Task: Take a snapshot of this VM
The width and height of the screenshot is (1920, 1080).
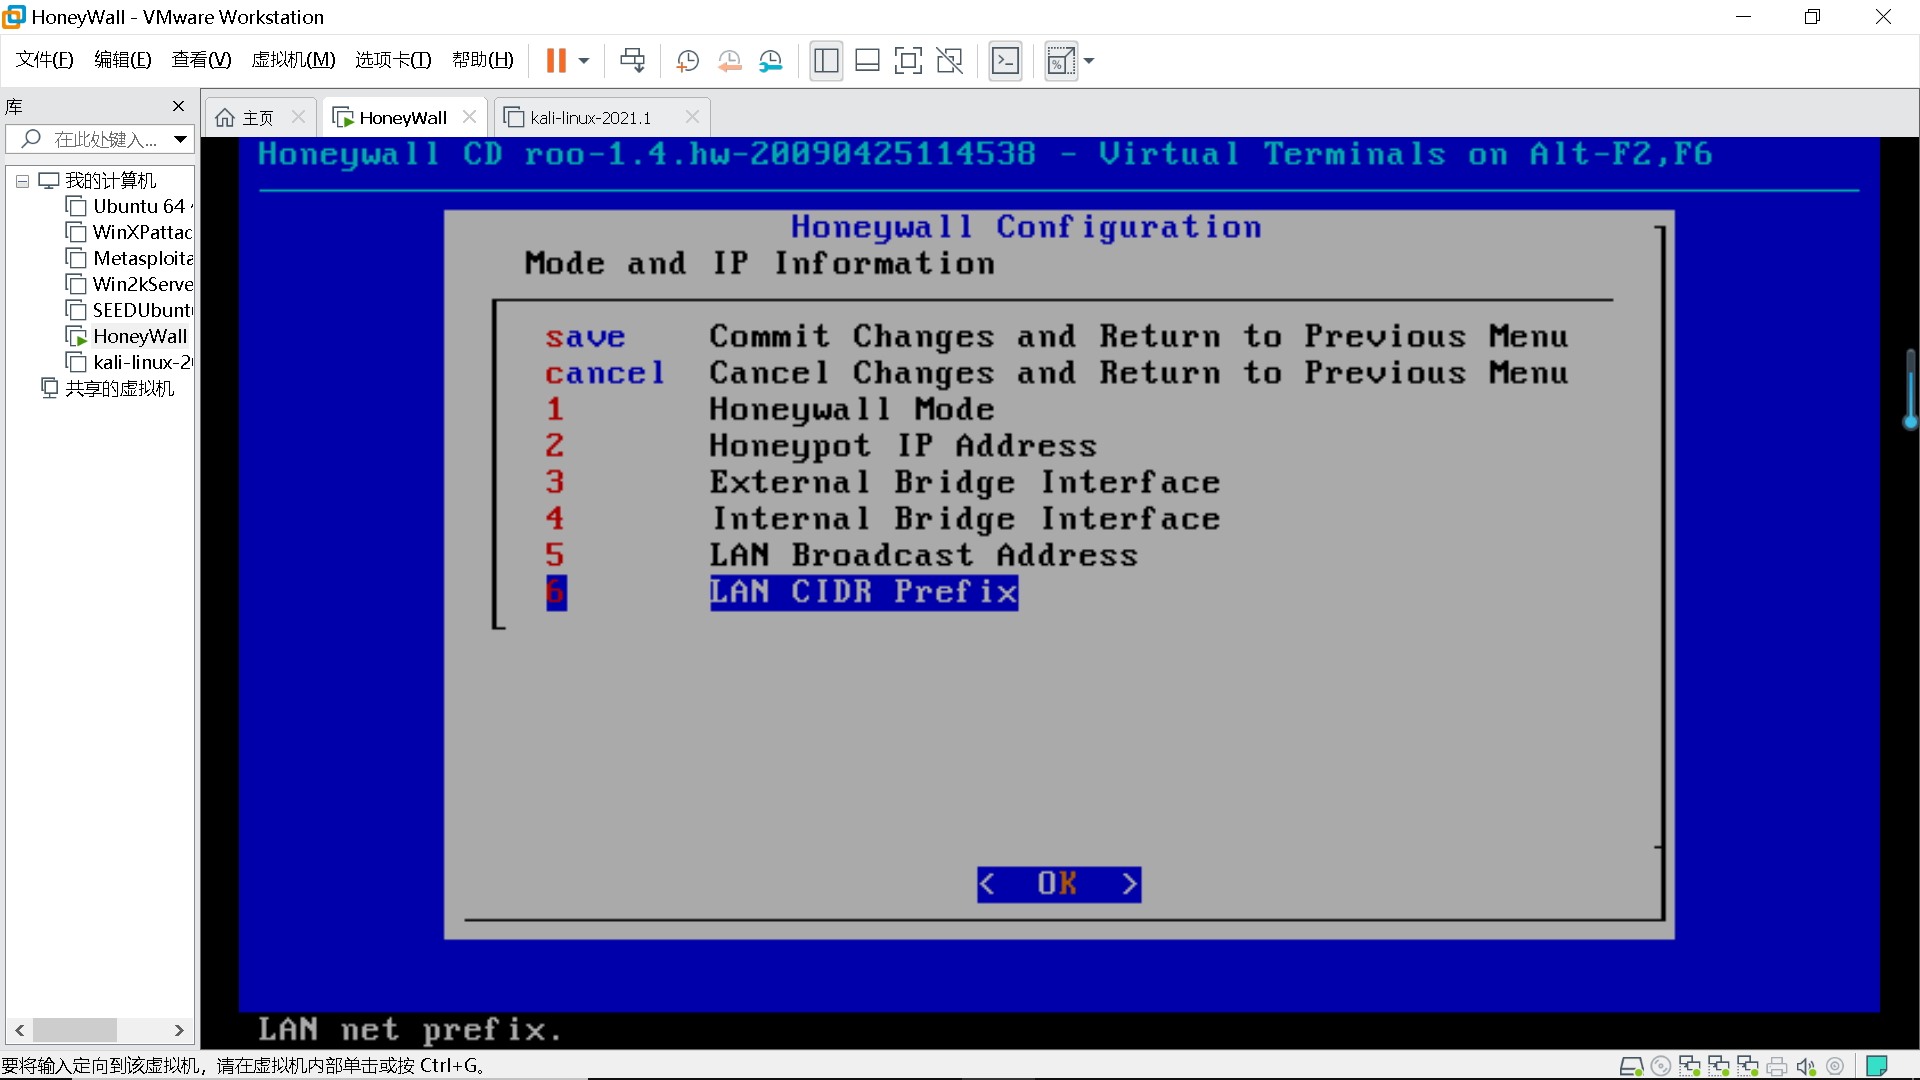Action: coord(687,61)
